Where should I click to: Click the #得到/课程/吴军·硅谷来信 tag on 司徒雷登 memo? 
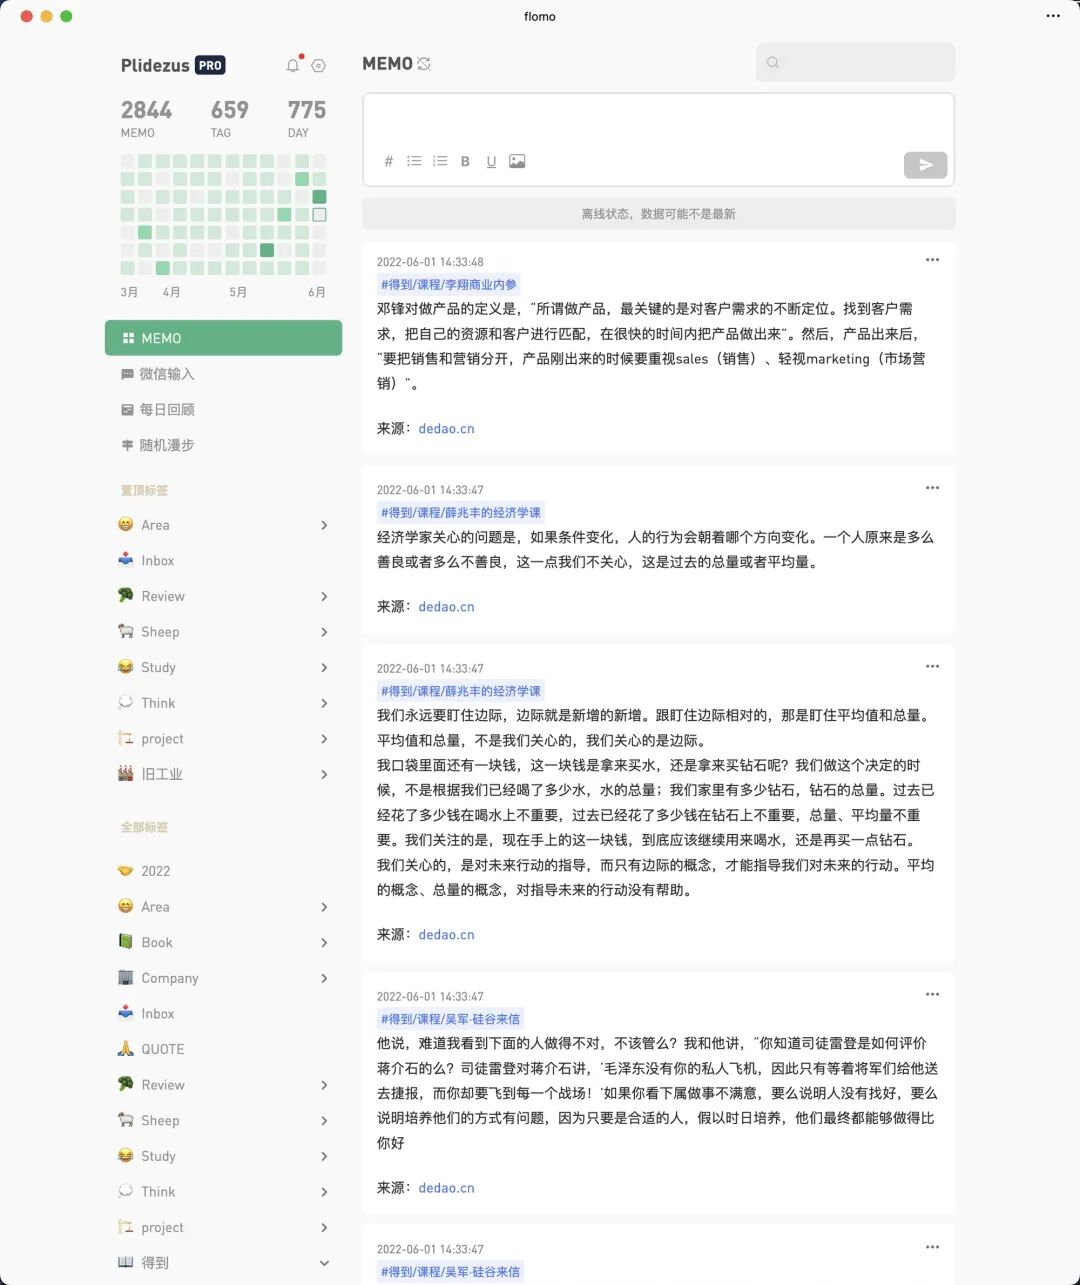[x=451, y=1019]
